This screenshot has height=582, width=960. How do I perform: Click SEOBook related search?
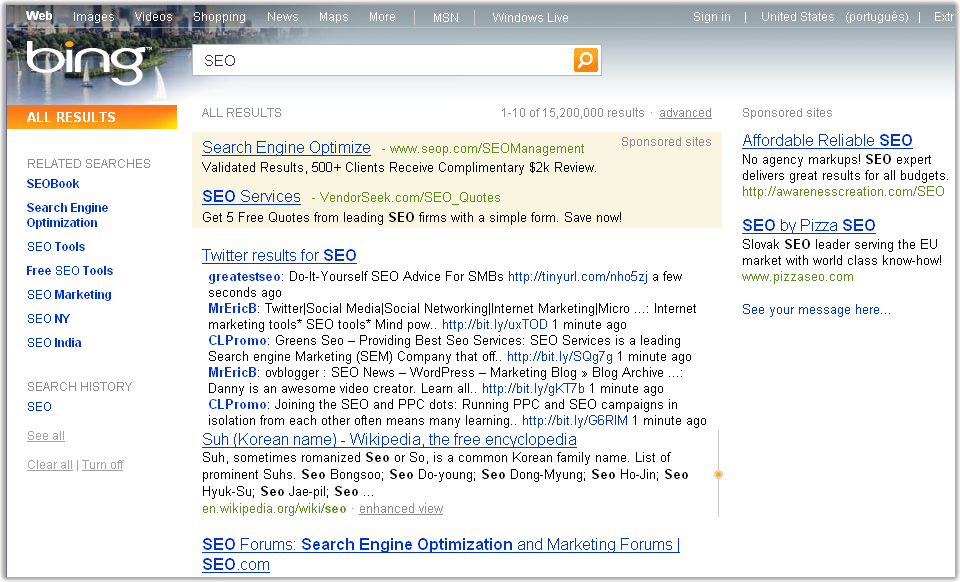(x=53, y=184)
